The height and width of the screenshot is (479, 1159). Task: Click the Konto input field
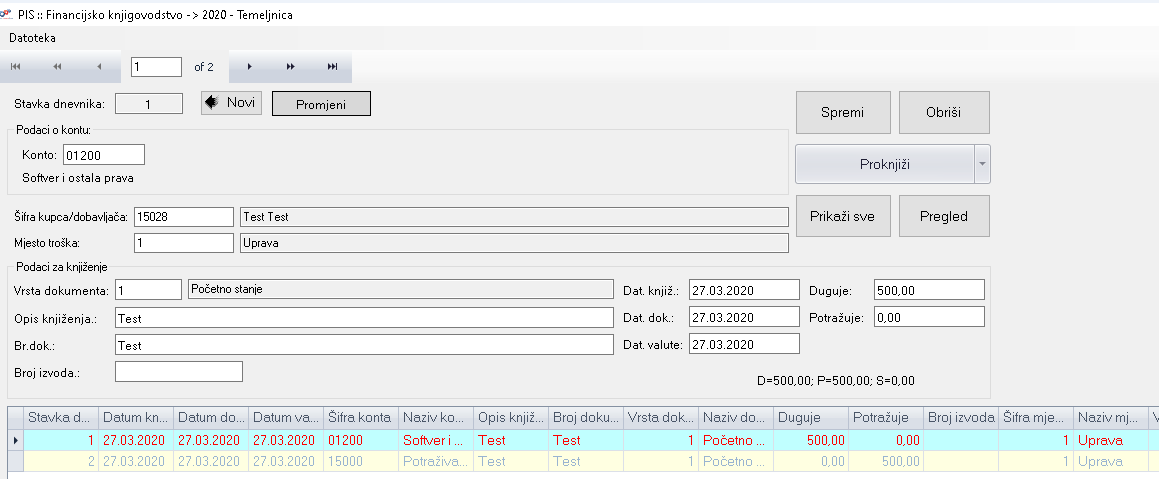pos(103,155)
